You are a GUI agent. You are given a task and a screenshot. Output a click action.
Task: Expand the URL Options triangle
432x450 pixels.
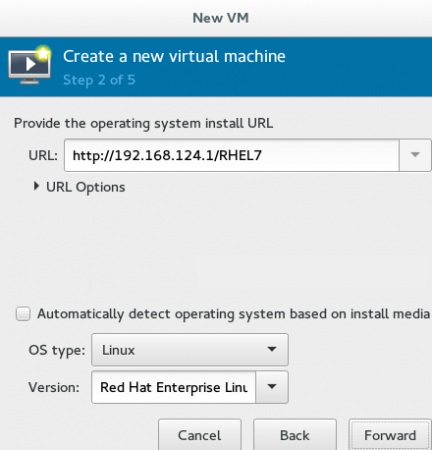coord(36,186)
